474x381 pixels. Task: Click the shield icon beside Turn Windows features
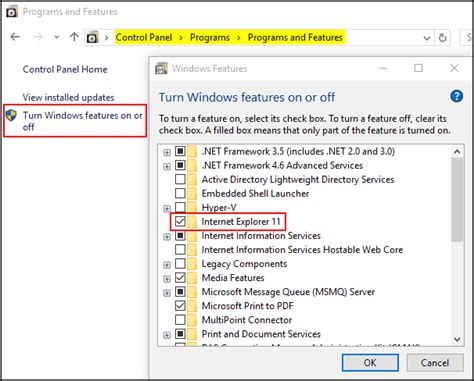[12, 115]
